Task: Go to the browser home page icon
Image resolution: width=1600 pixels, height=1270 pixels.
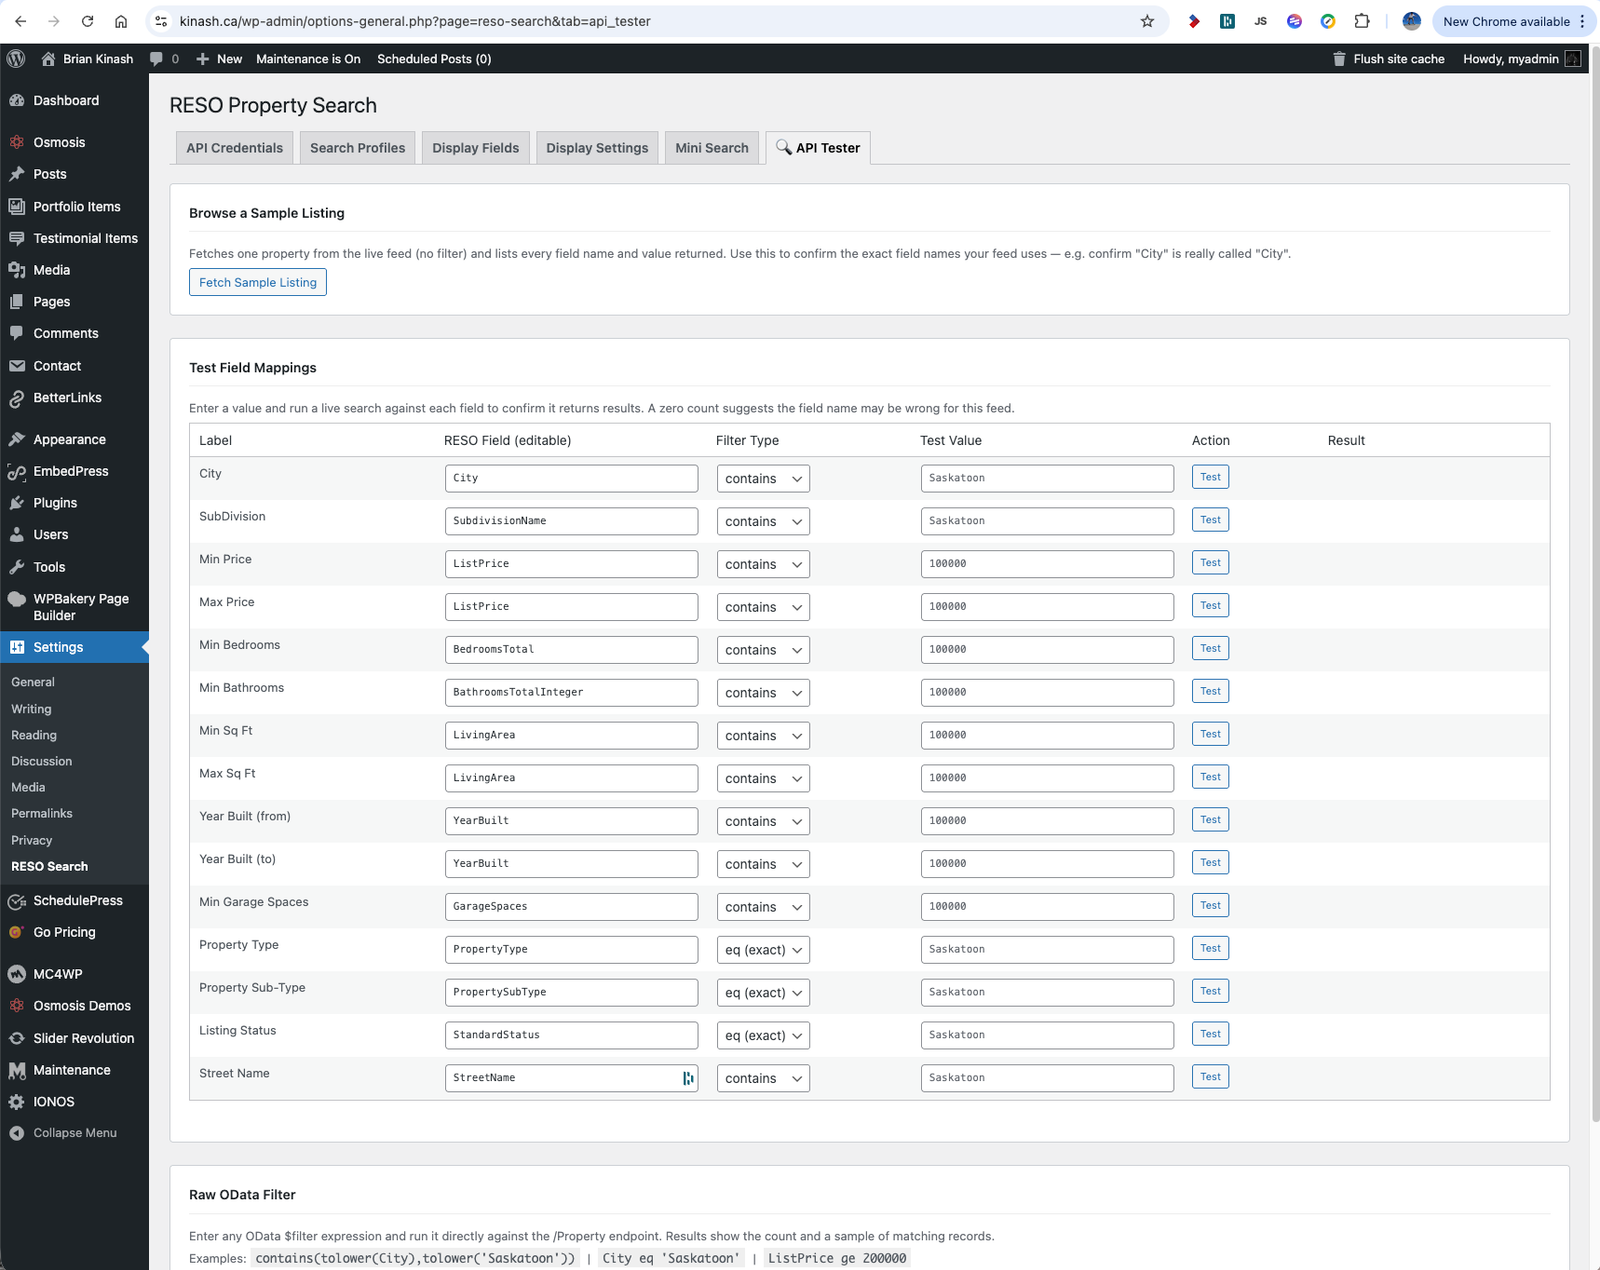Action: click(121, 21)
